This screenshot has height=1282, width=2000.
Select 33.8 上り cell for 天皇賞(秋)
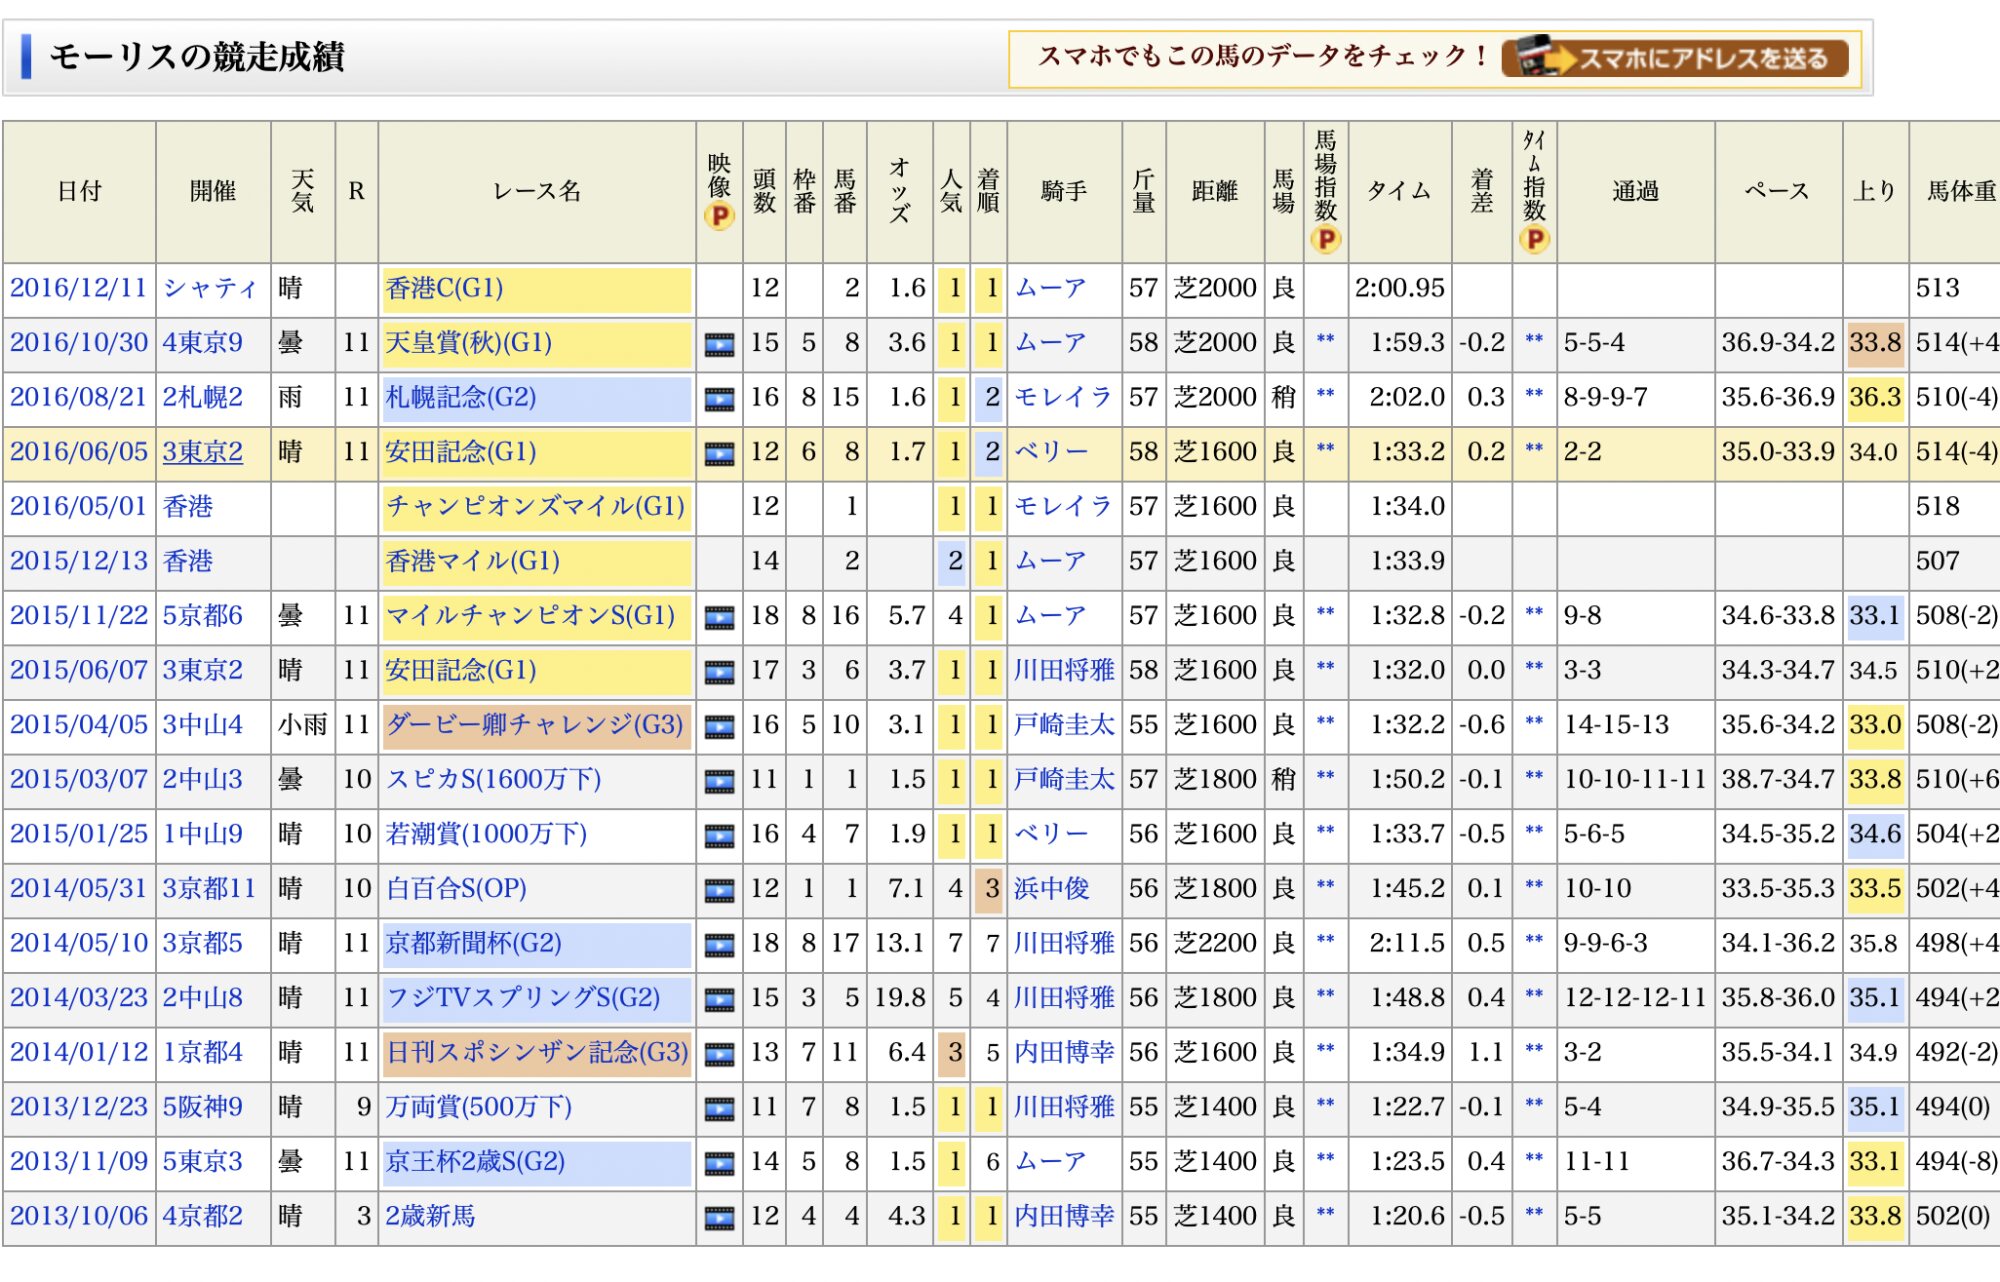pyautogui.click(x=1875, y=343)
